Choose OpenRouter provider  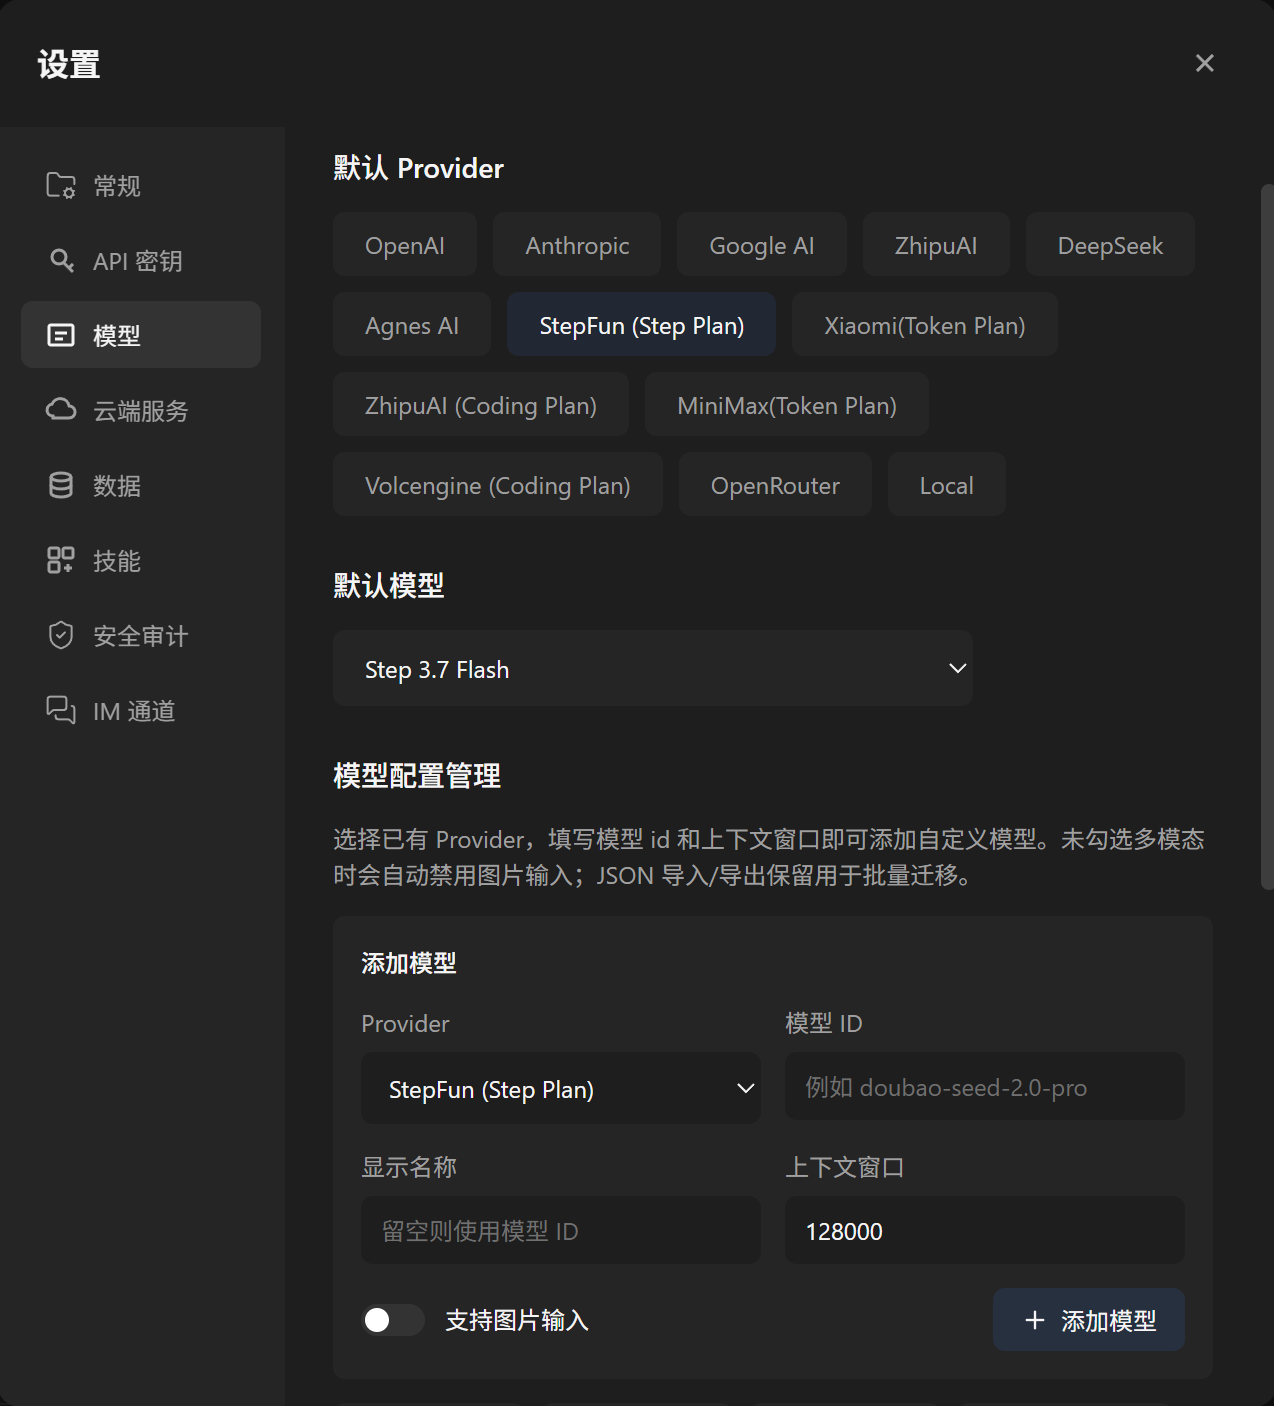point(775,485)
